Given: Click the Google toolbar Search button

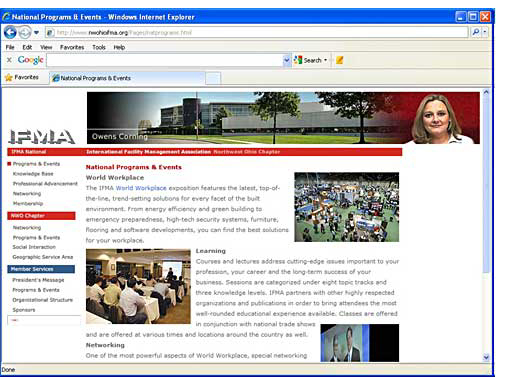Looking at the screenshot, I should pos(308,60).
